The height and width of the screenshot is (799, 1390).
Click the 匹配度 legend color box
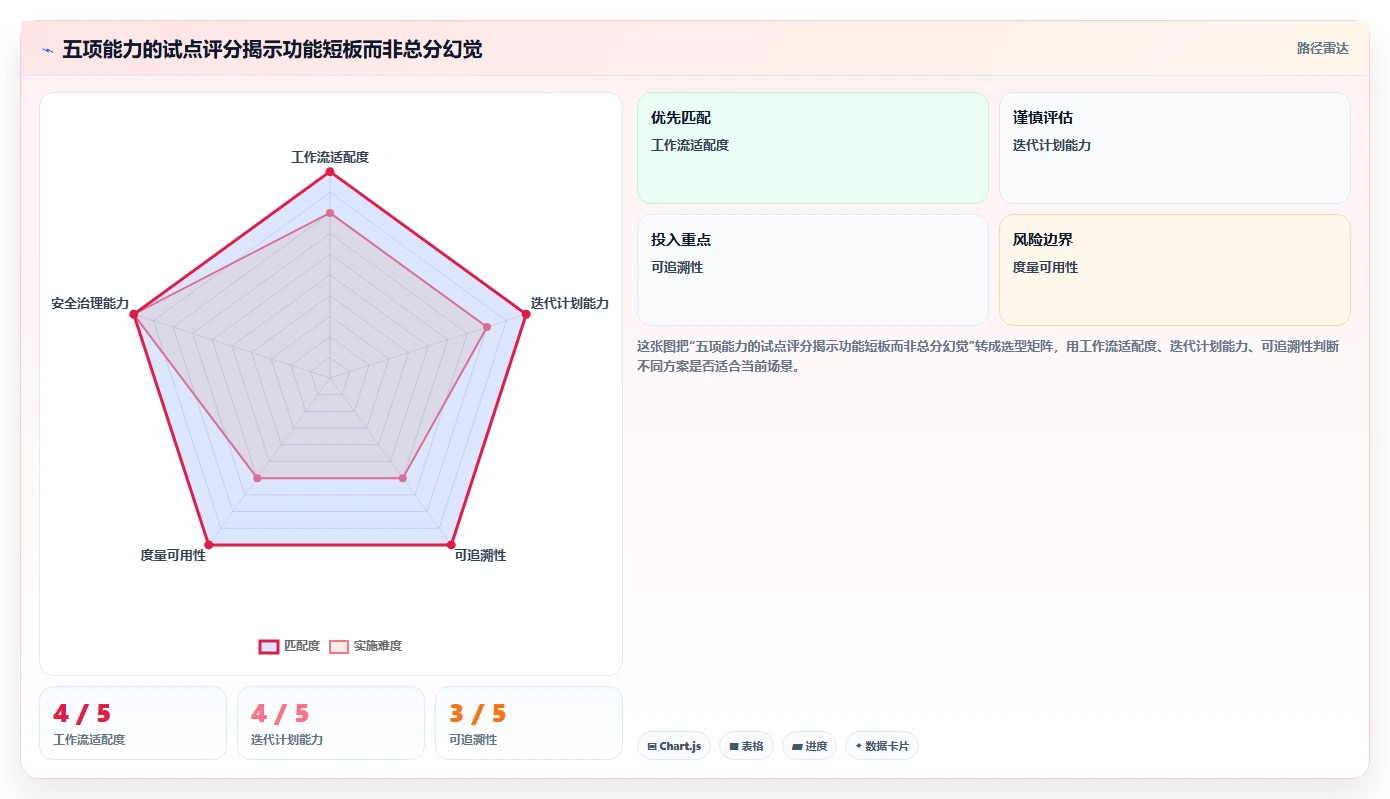269,646
